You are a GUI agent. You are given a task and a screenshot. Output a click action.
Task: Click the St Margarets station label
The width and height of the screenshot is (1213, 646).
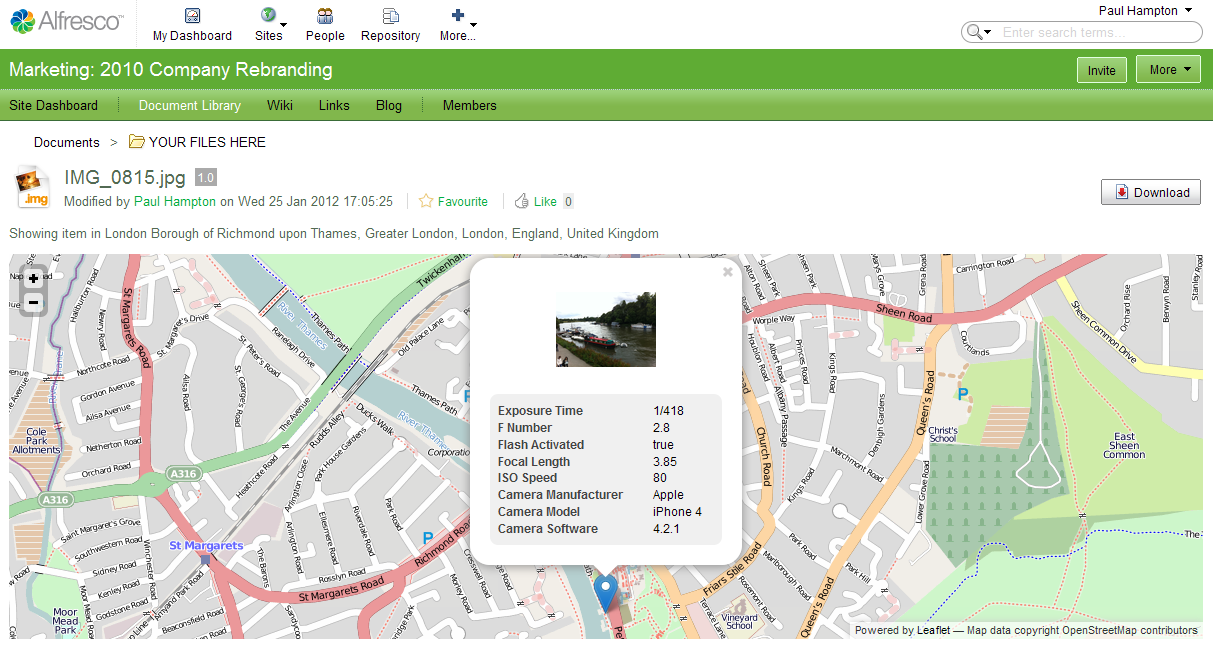click(x=206, y=545)
